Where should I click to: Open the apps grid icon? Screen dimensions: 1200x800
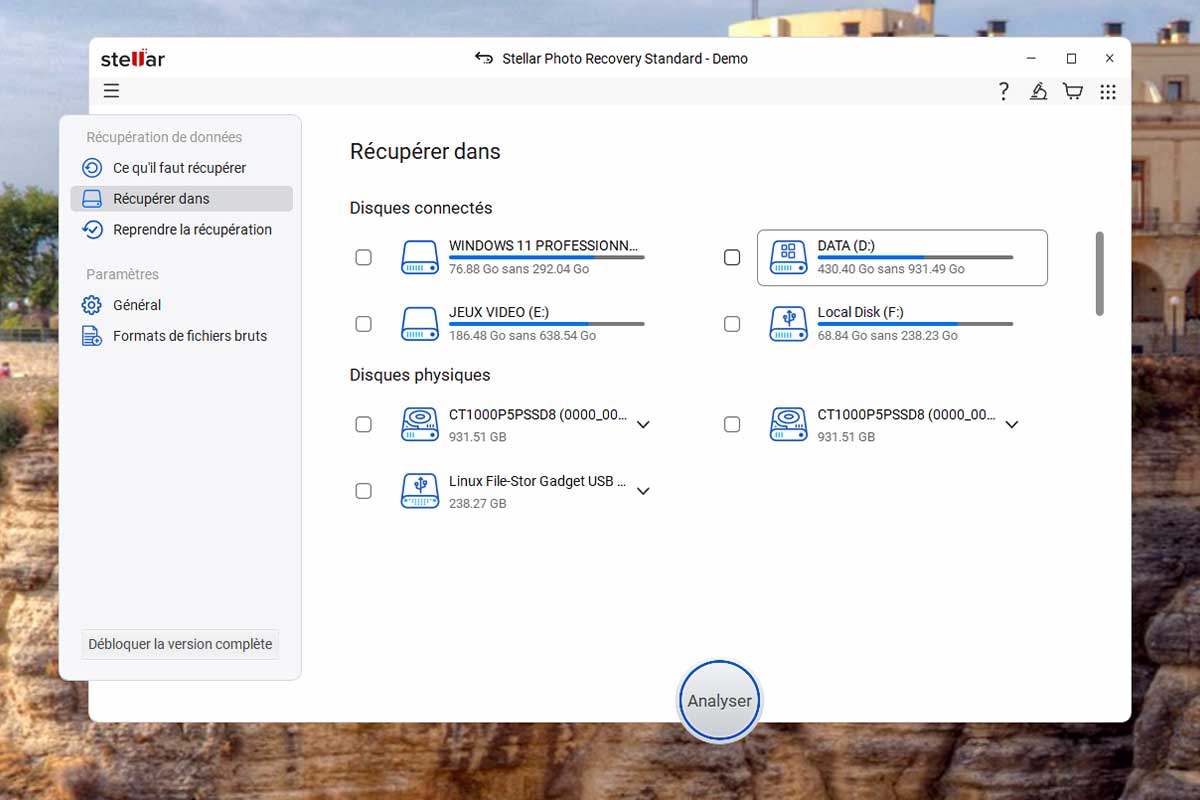1108,92
